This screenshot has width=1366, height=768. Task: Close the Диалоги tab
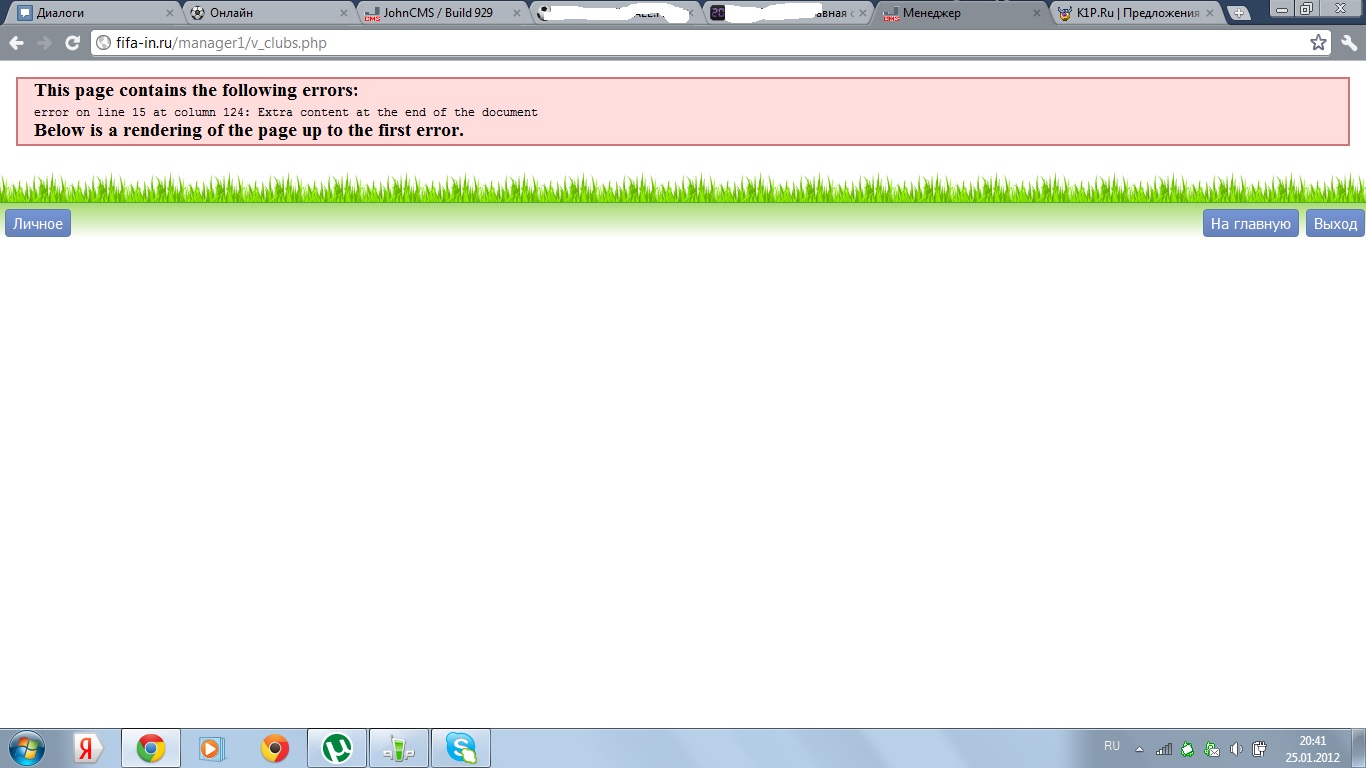coord(169,13)
